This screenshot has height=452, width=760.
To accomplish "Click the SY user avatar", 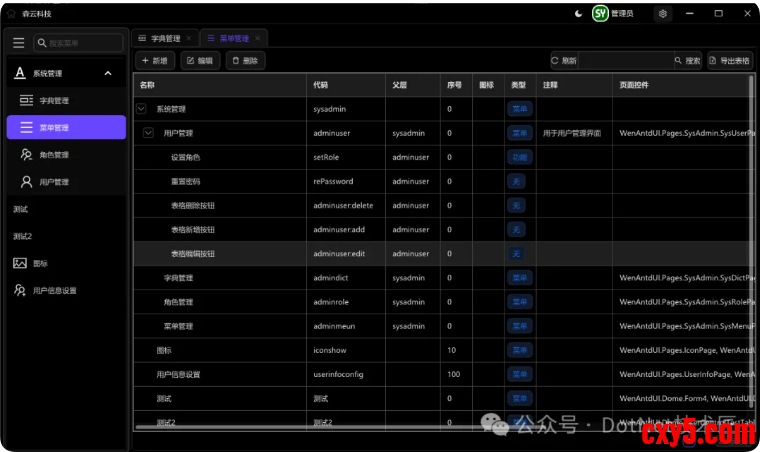I will tap(600, 14).
